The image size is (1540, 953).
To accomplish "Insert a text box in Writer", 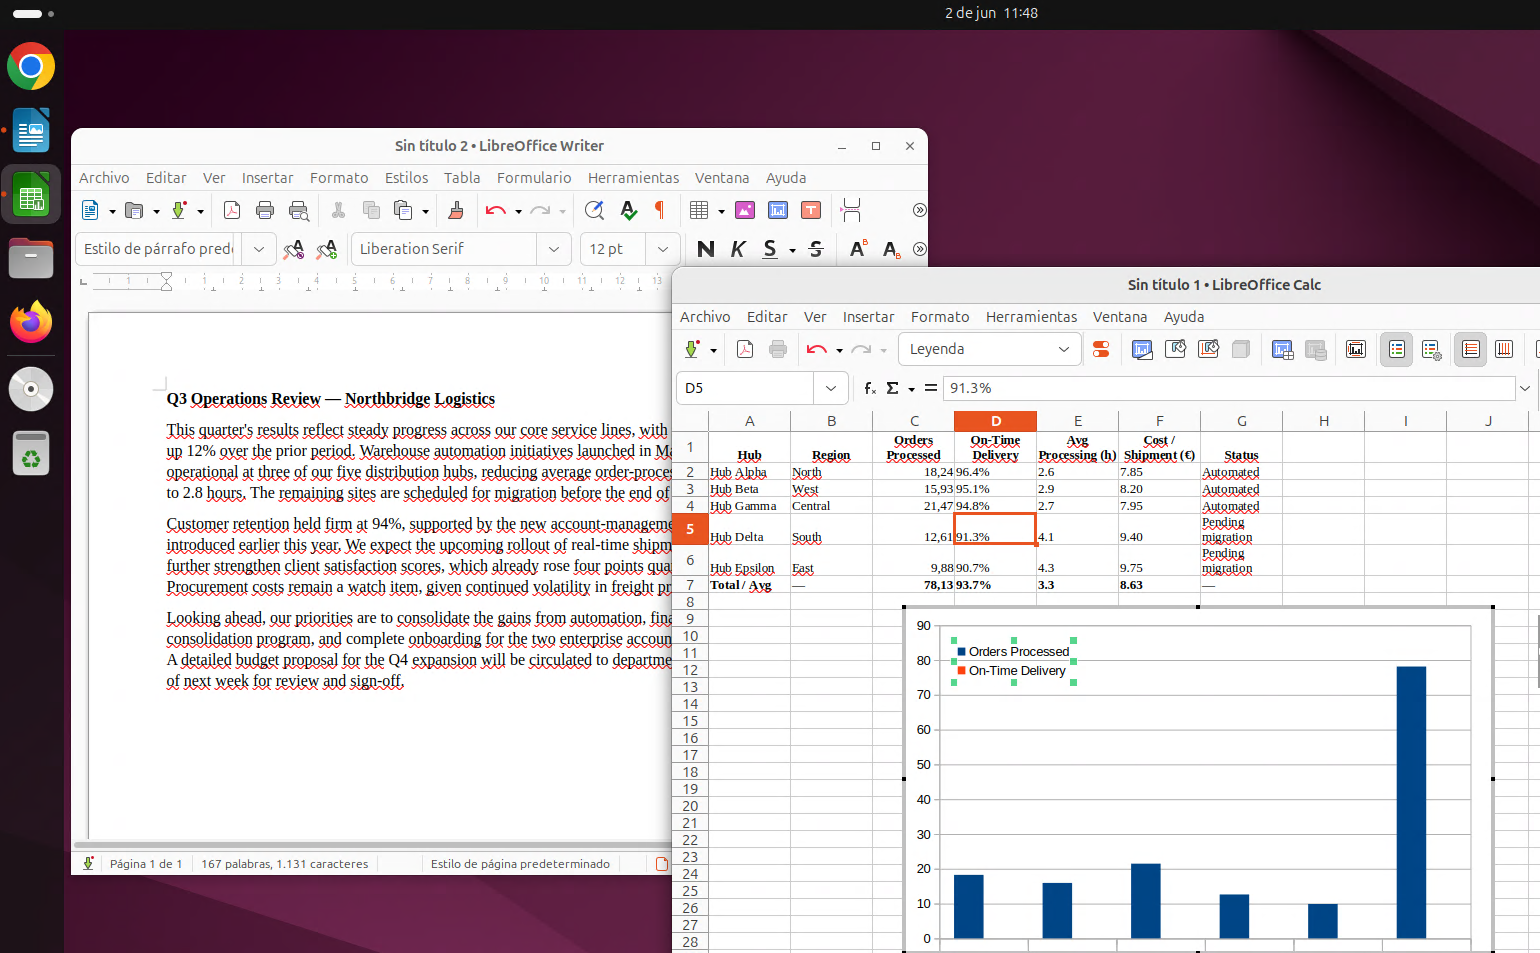I will click(x=811, y=210).
